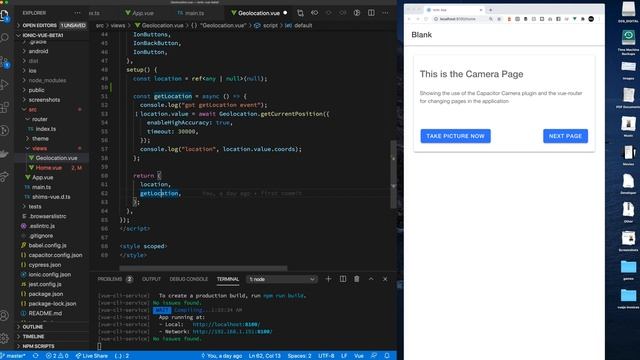Click the Spaces: 2 indentation in the status bar
Viewport: 640px width, 360px height.
(299, 356)
